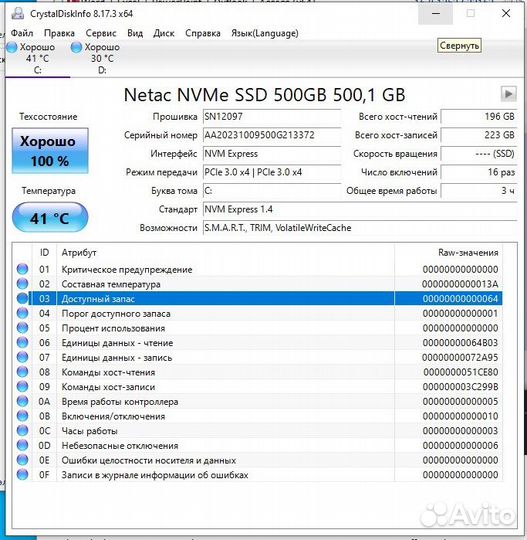Click the 41 °C temperature button

(x=50, y=218)
